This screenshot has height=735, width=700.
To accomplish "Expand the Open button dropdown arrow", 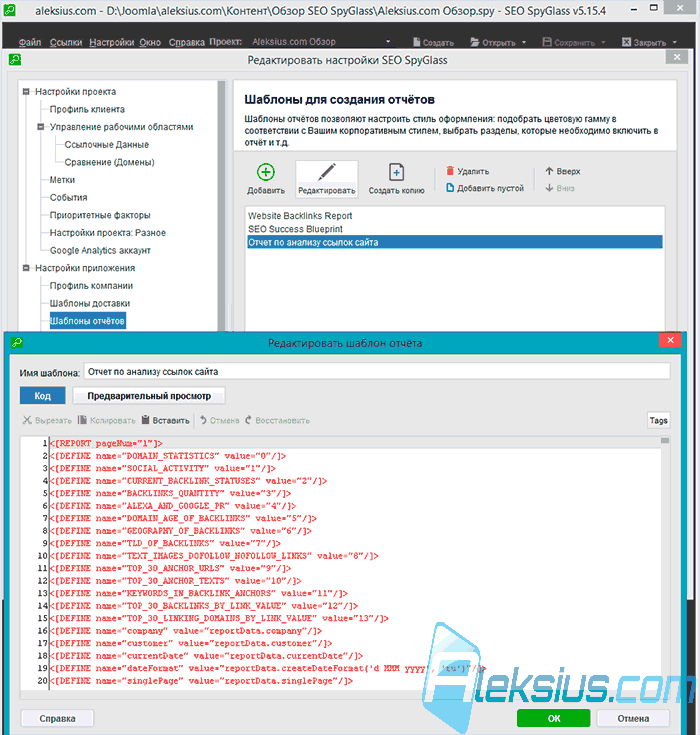I will (524, 43).
